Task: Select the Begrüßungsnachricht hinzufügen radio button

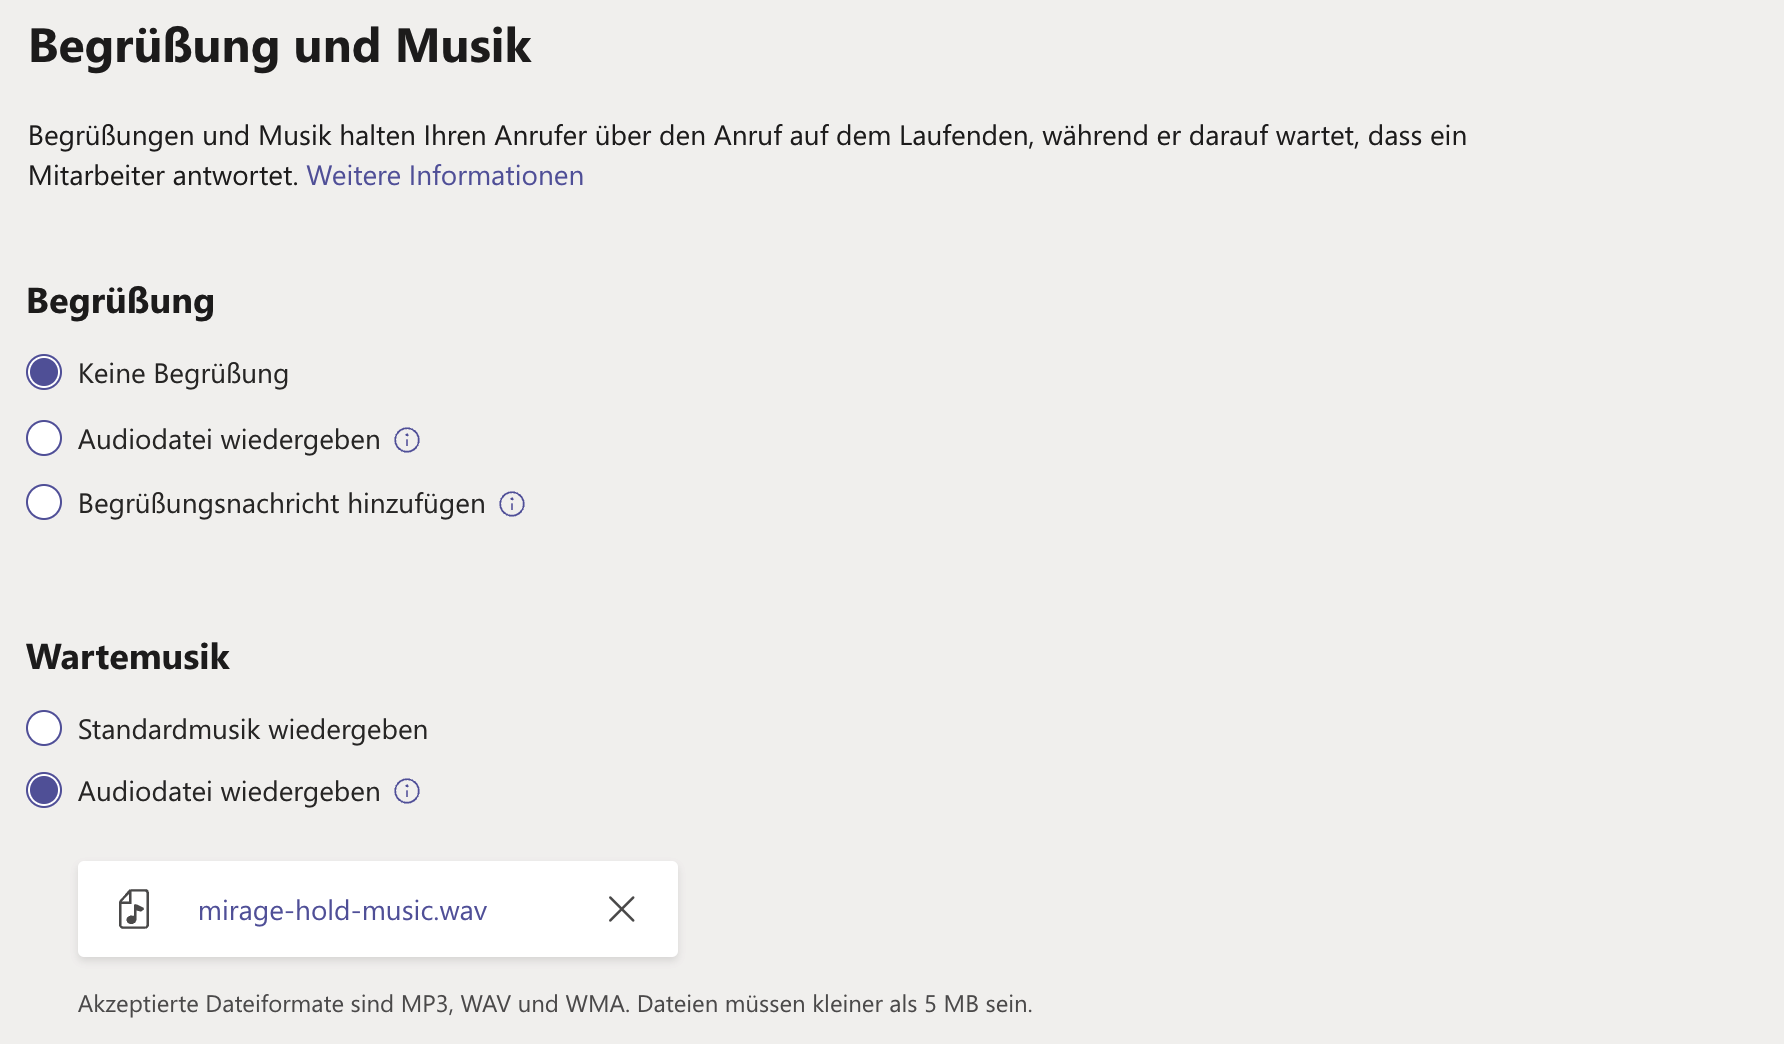Action: (44, 502)
